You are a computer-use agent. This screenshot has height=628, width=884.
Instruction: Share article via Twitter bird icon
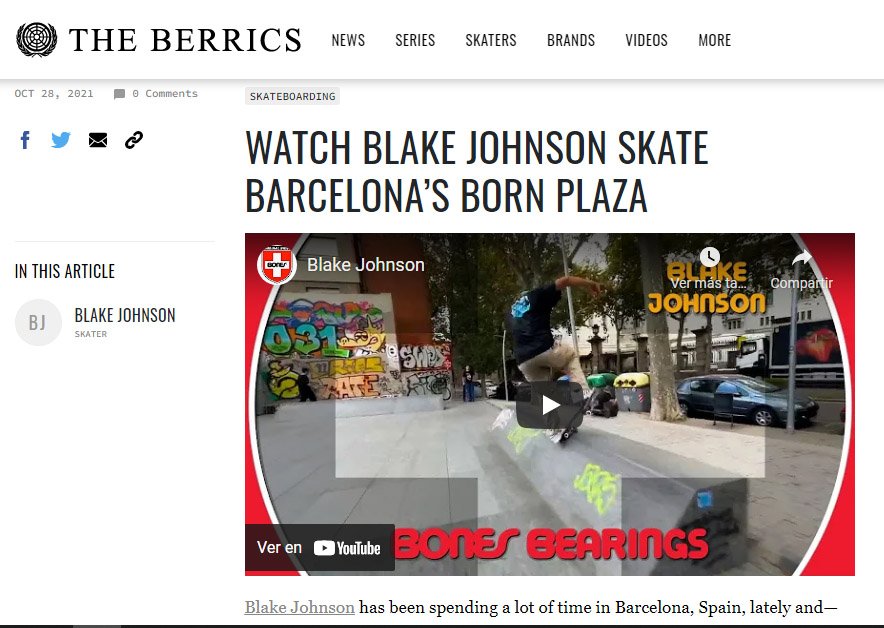[61, 140]
